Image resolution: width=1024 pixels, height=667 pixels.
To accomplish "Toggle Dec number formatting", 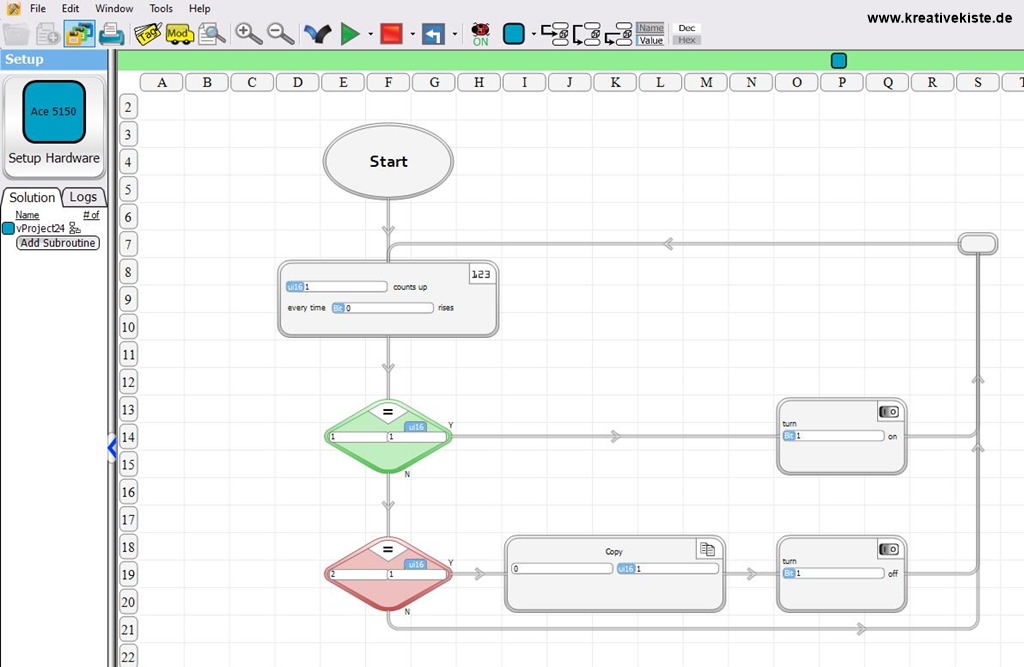I will (x=685, y=27).
